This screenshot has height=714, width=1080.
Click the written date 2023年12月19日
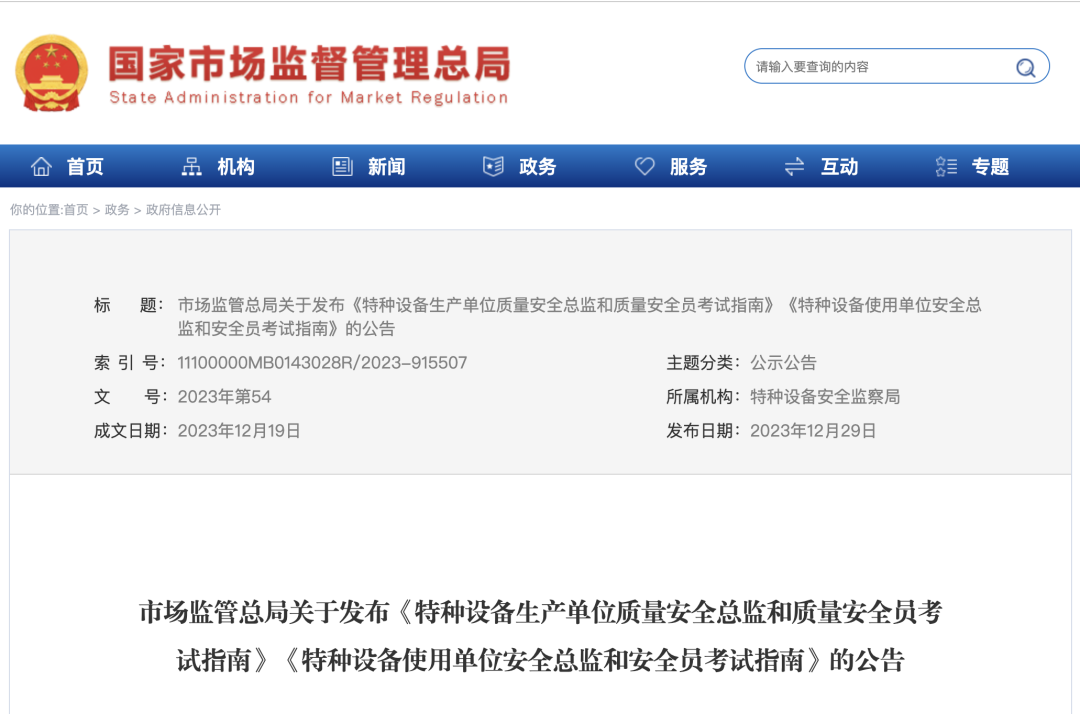coord(239,431)
